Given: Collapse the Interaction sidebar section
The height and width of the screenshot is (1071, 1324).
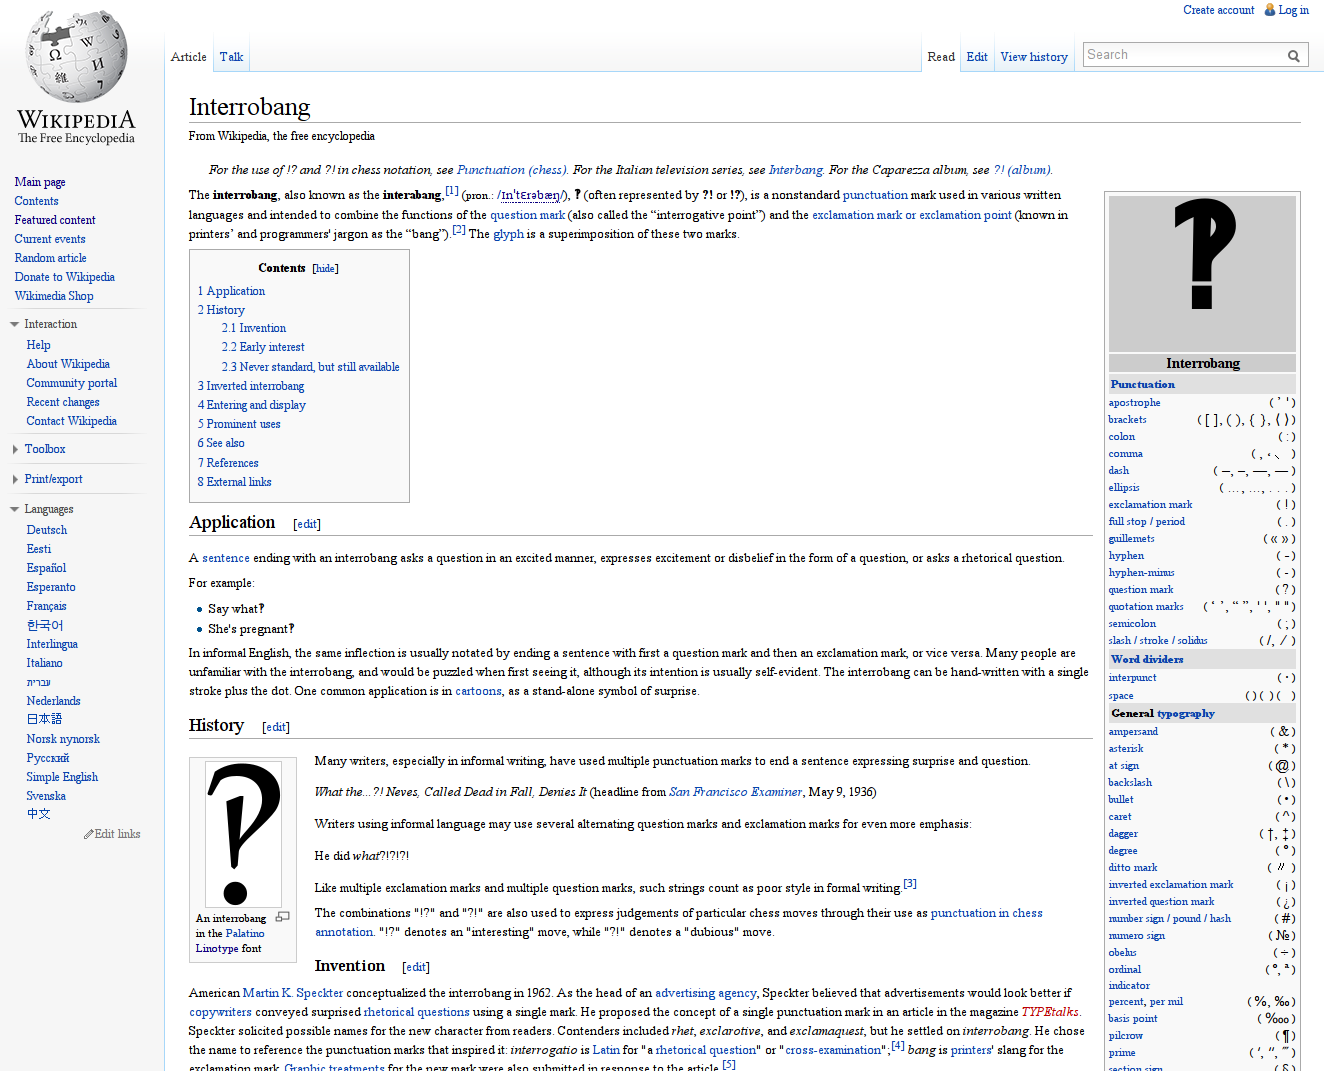Looking at the screenshot, I should click(15, 324).
